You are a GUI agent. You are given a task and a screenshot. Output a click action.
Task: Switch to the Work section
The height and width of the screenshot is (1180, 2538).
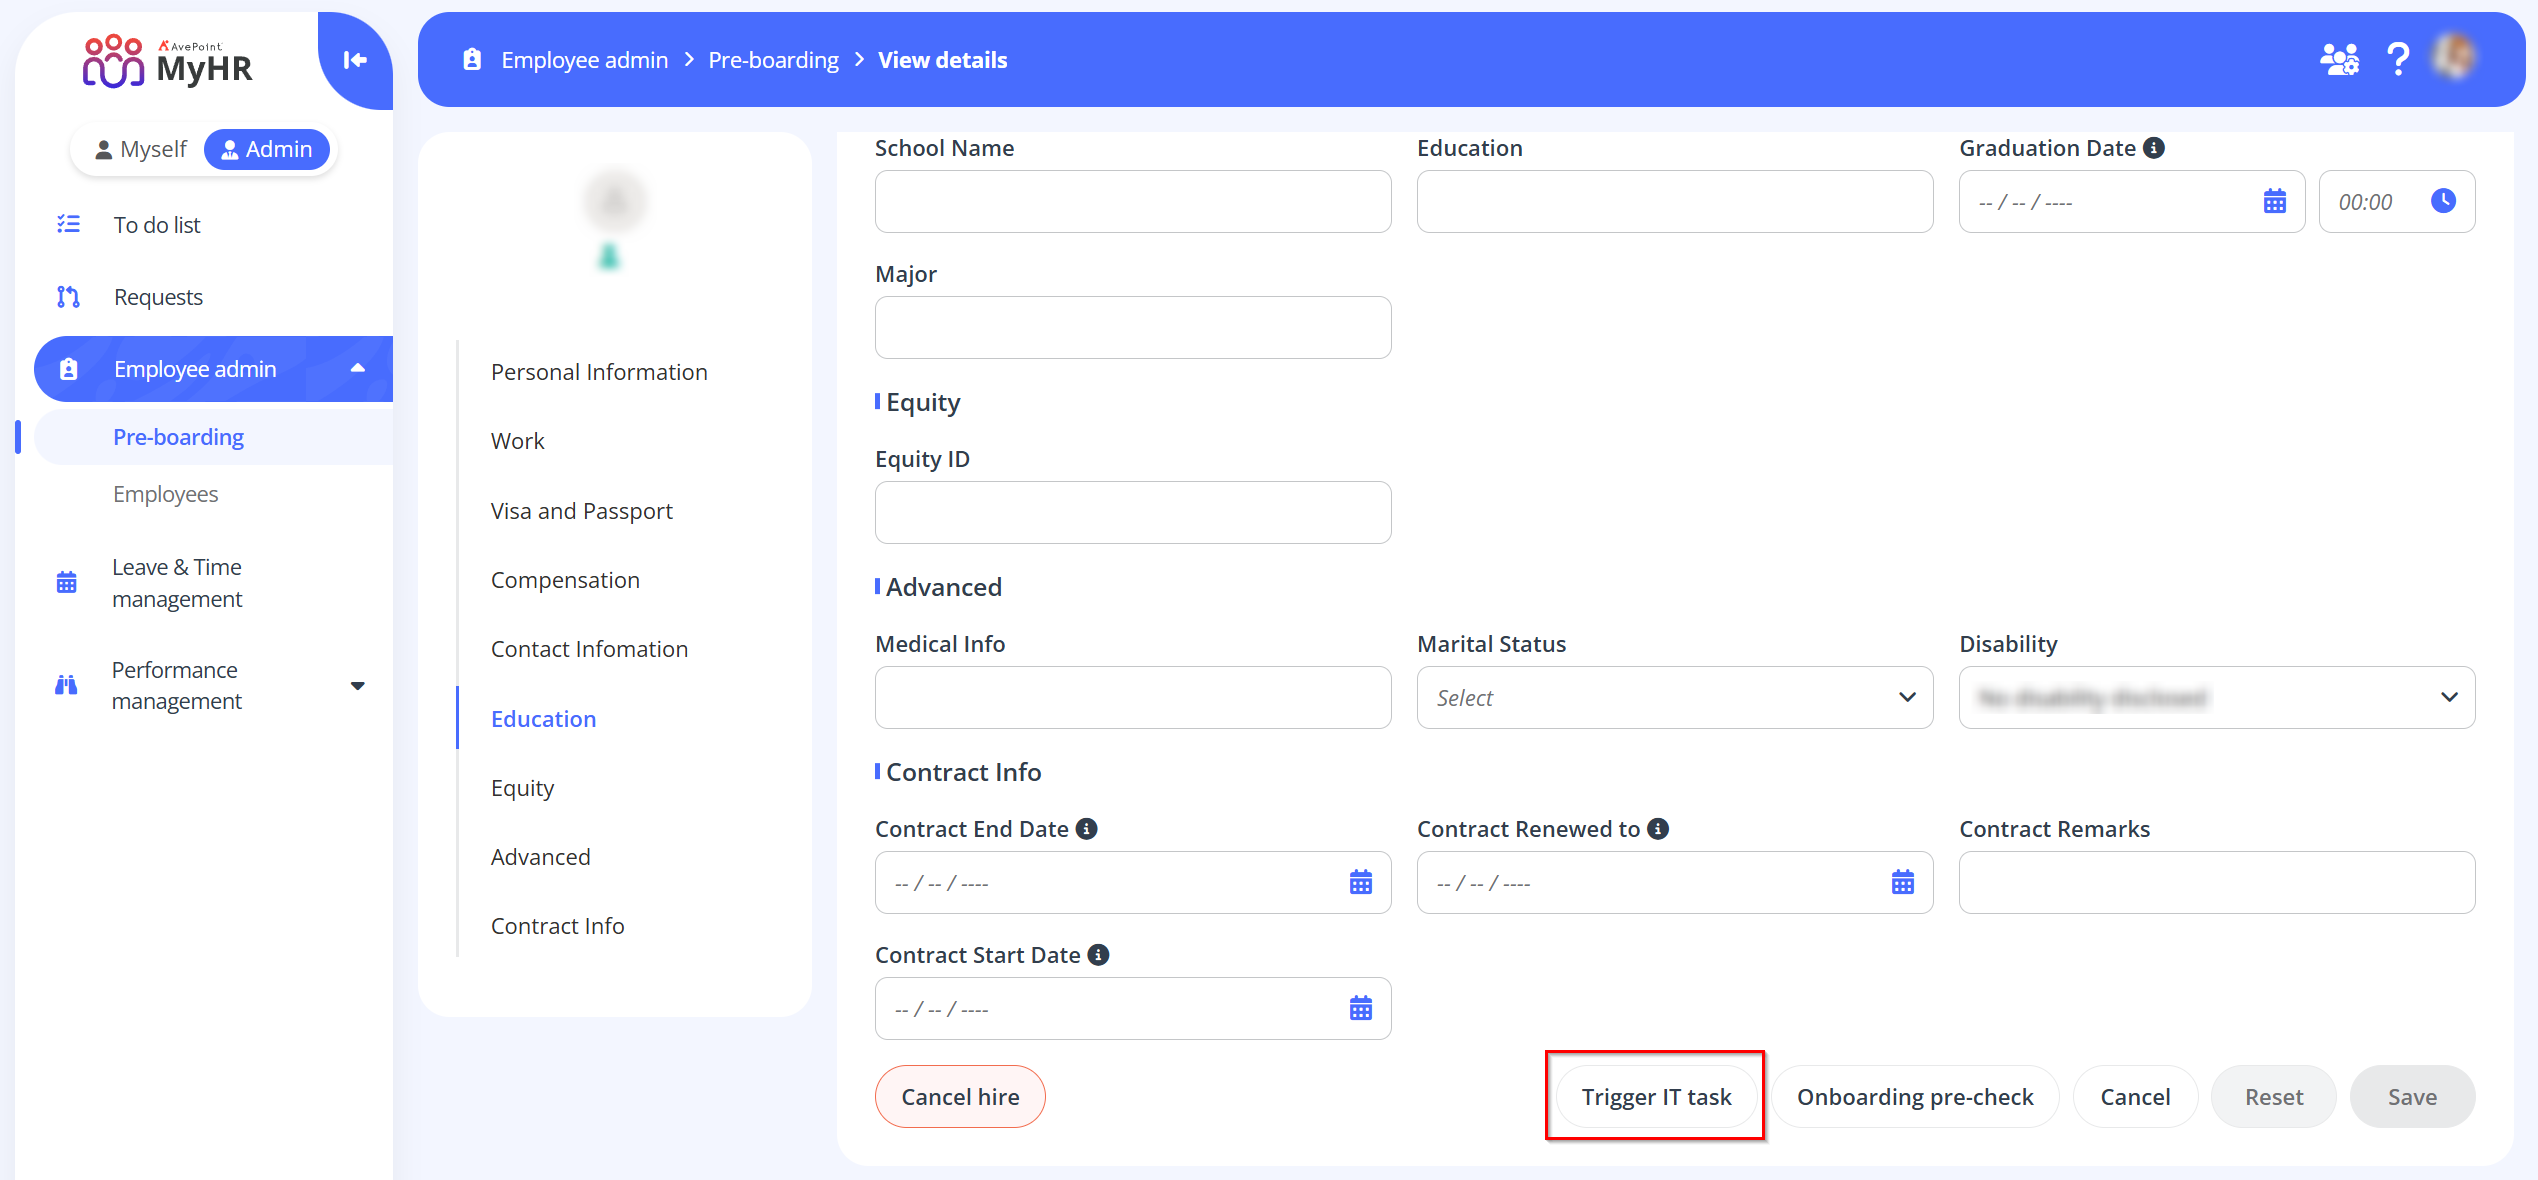click(x=517, y=440)
